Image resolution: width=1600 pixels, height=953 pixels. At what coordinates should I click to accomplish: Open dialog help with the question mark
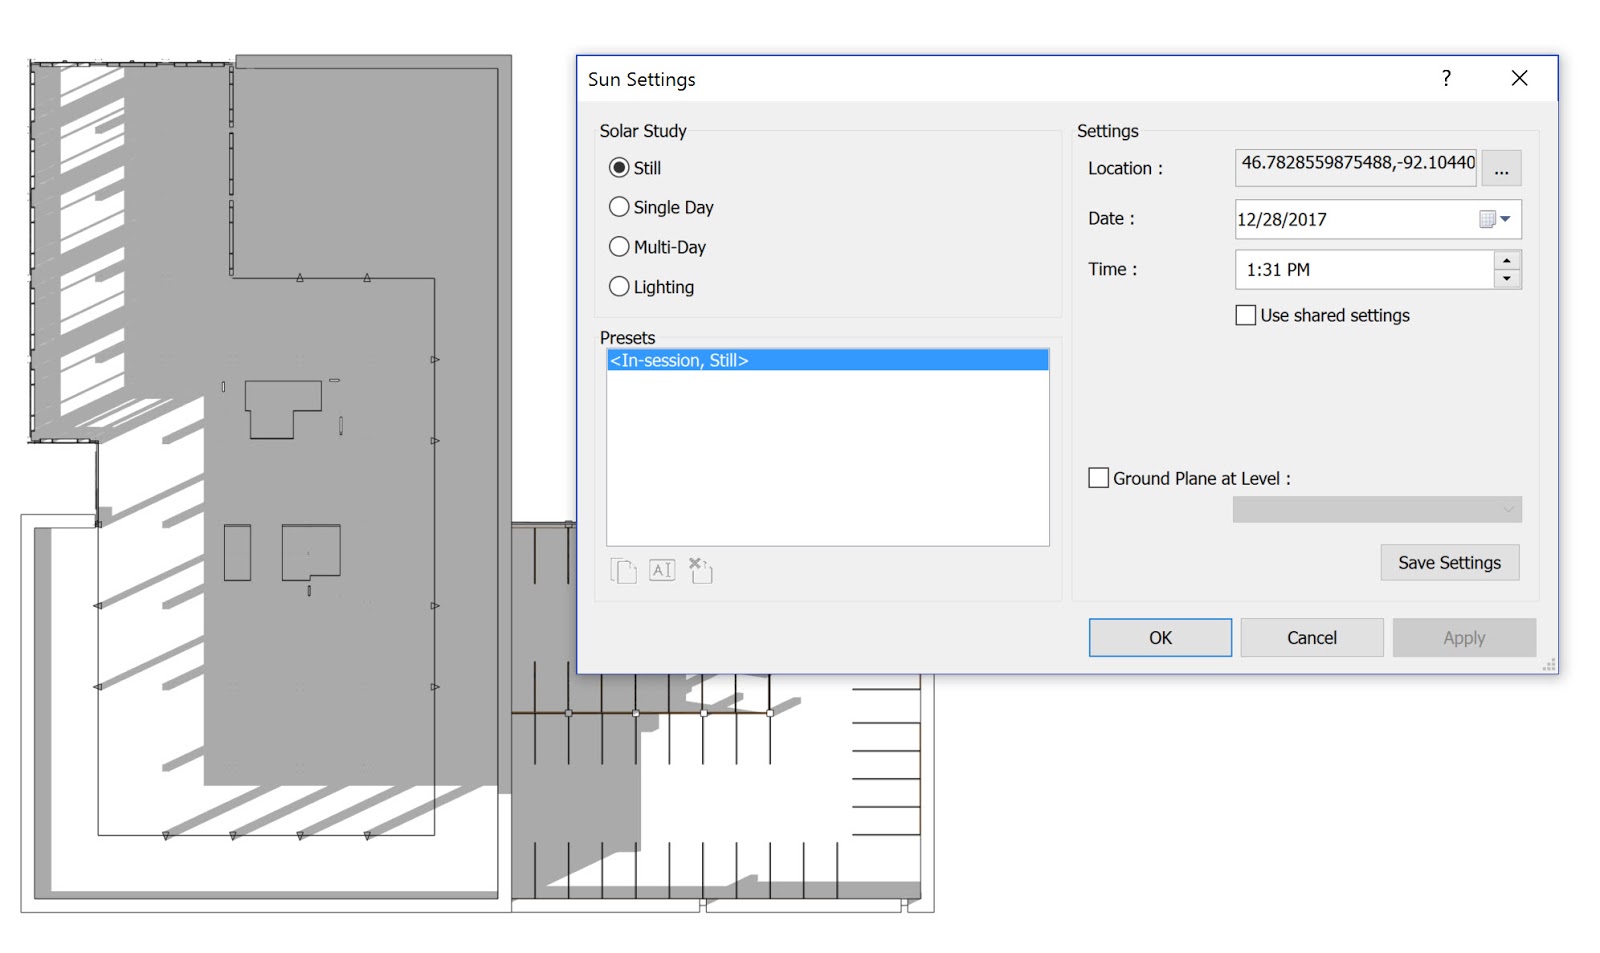point(1445,78)
